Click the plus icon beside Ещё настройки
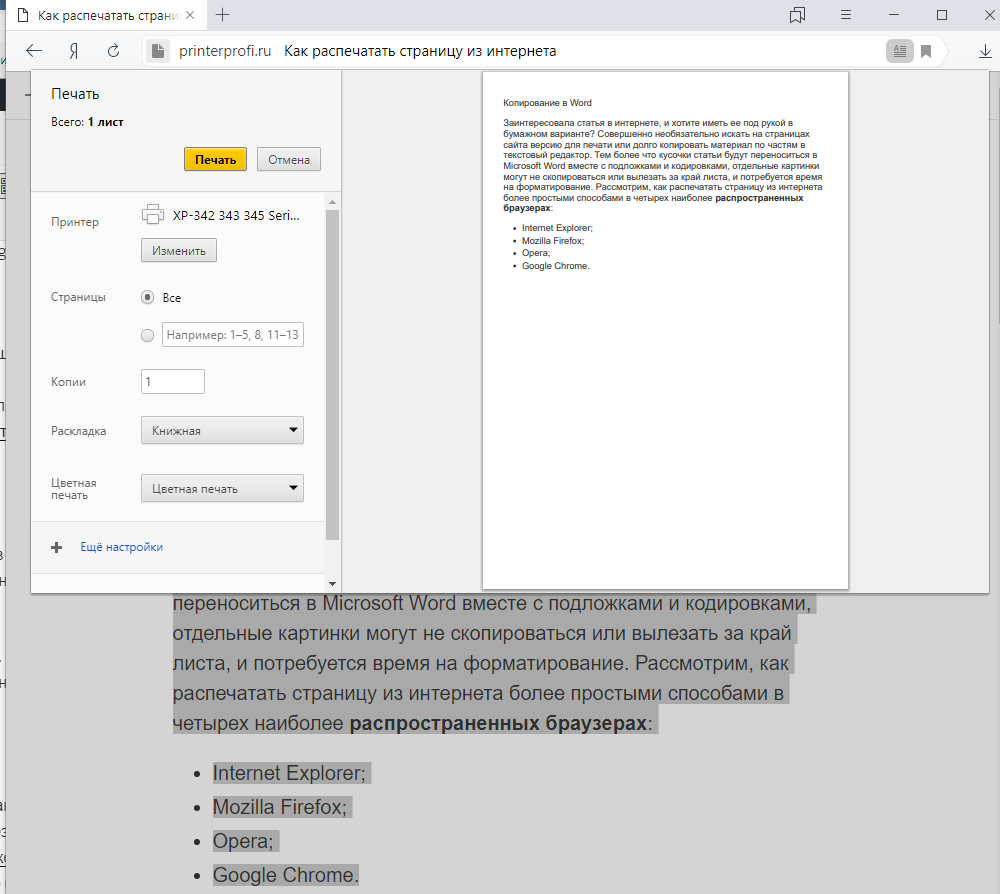Viewport: 1000px width, 894px height. [57, 547]
